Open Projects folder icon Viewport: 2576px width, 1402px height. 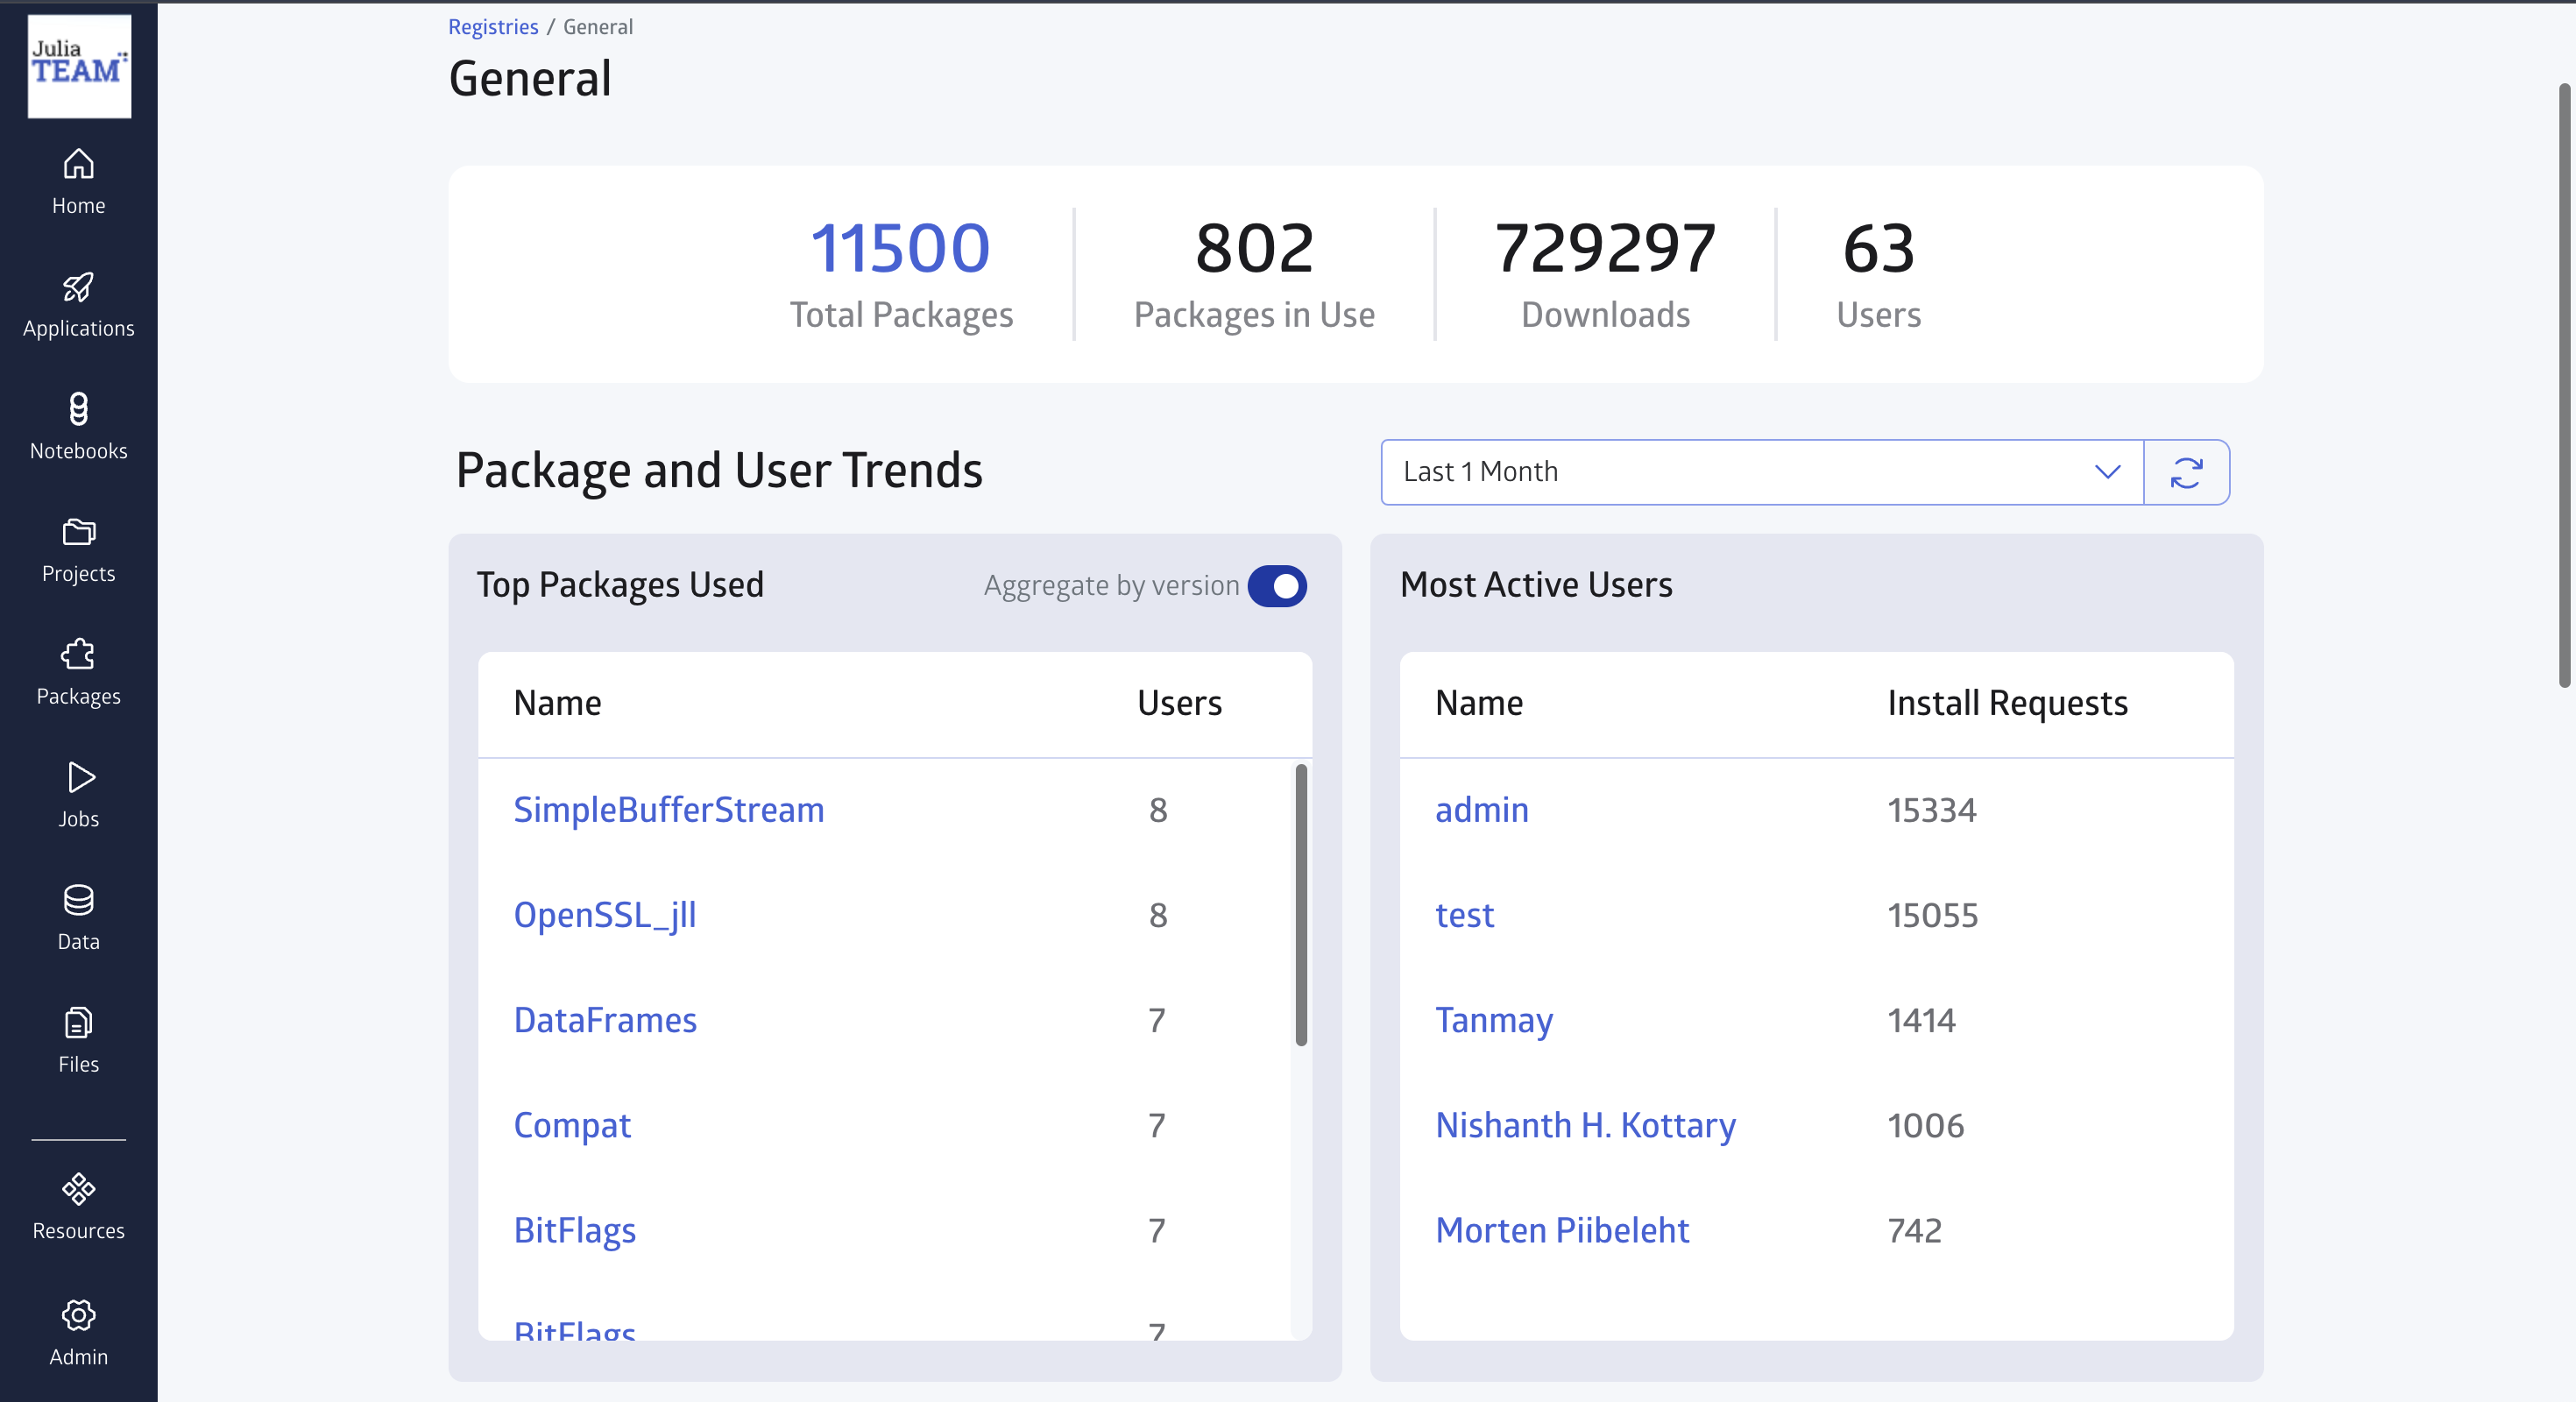point(79,532)
